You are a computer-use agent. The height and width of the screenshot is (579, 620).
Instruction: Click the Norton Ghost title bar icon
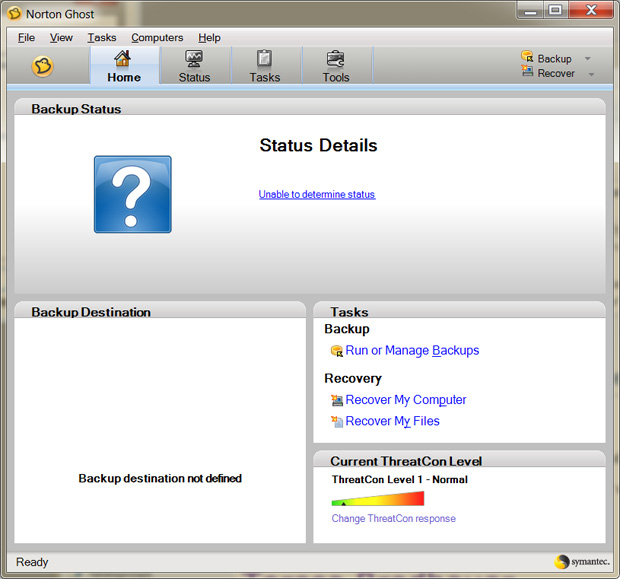(x=15, y=13)
